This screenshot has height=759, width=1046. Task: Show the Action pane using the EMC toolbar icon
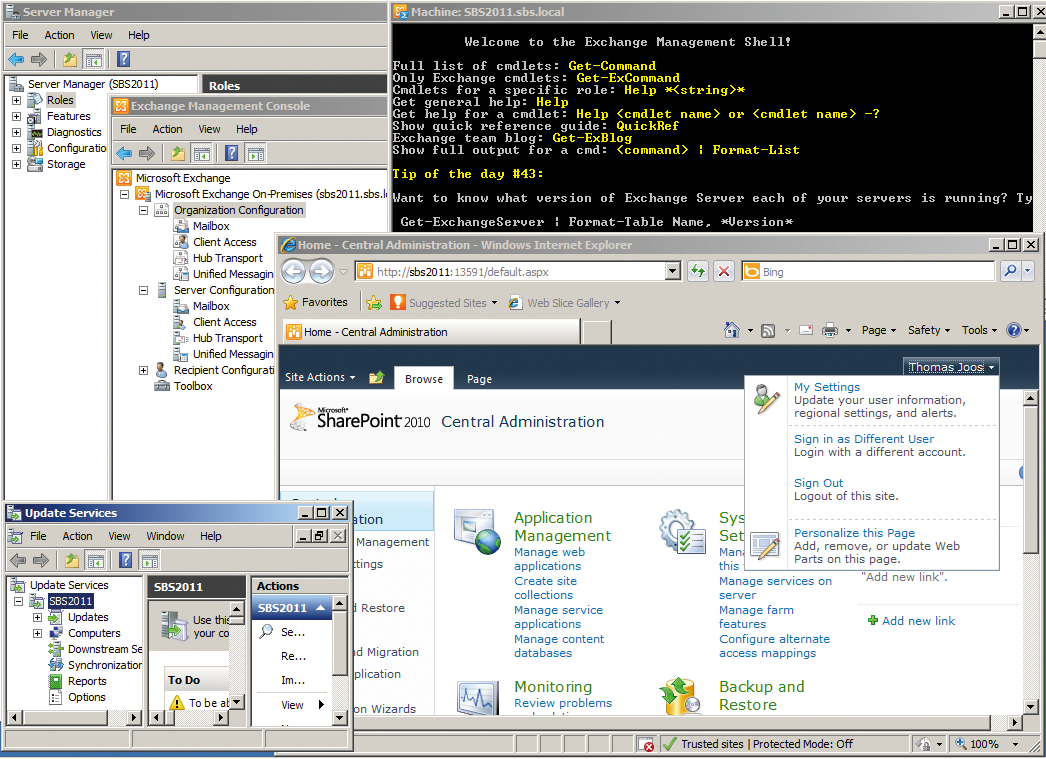tap(255, 152)
